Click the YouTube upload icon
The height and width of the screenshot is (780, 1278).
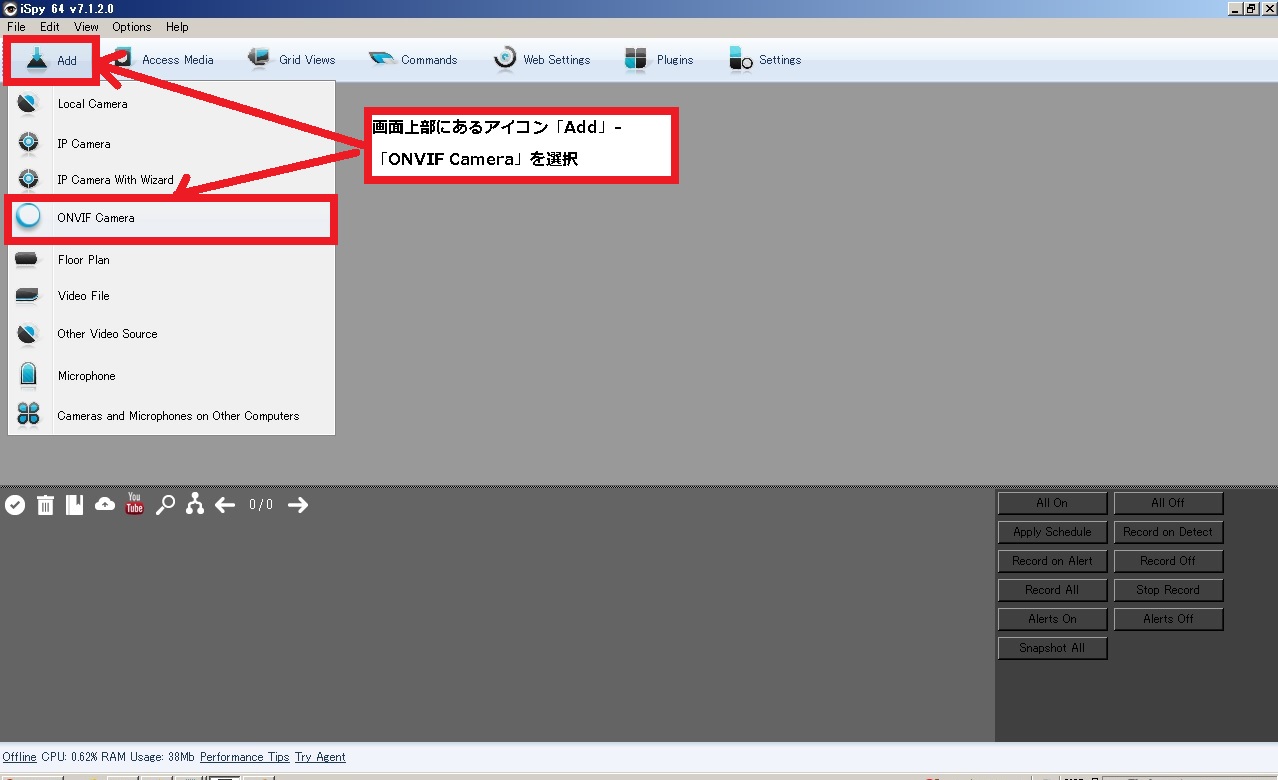pyautogui.click(x=135, y=504)
